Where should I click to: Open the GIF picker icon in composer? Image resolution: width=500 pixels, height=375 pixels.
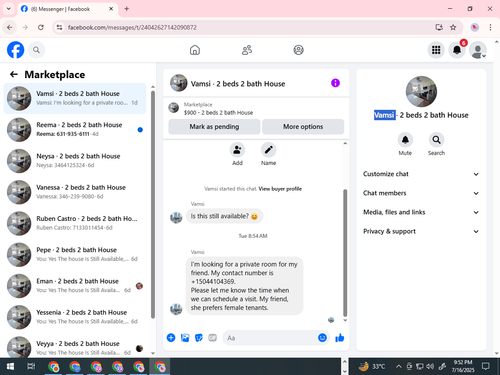pos(213,338)
